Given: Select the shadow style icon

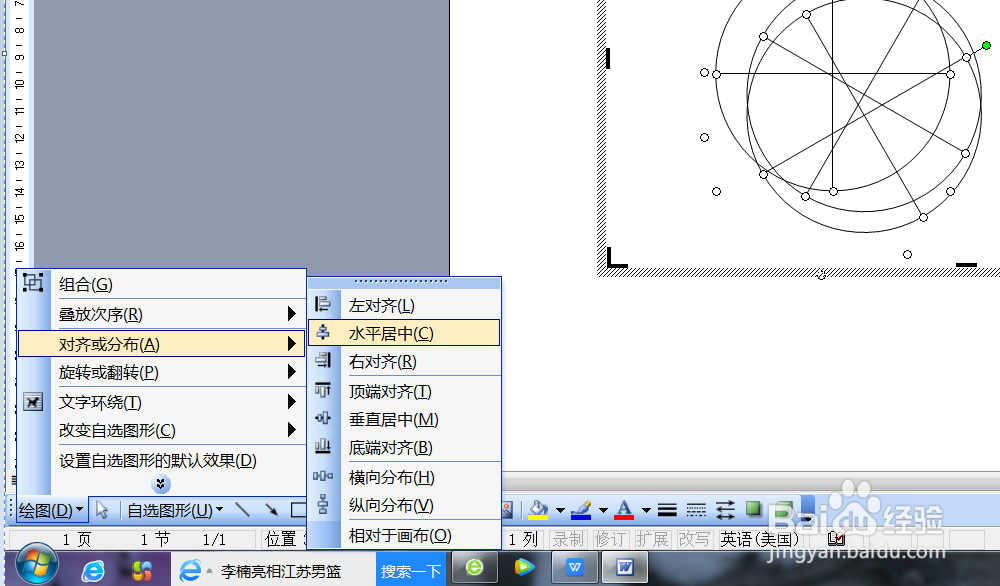Looking at the screenshot, I should (753, 510).
